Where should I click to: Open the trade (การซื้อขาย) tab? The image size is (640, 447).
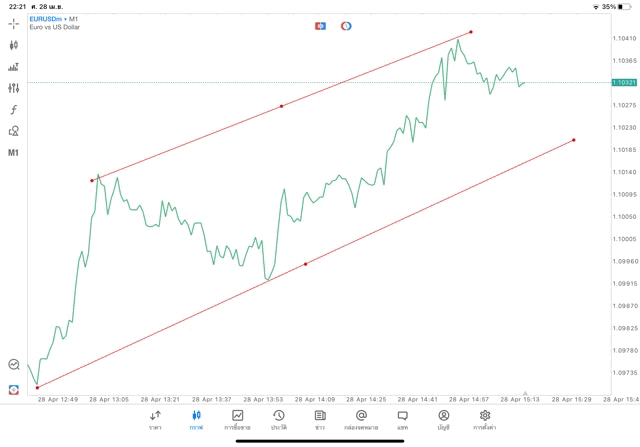(238, 419)
